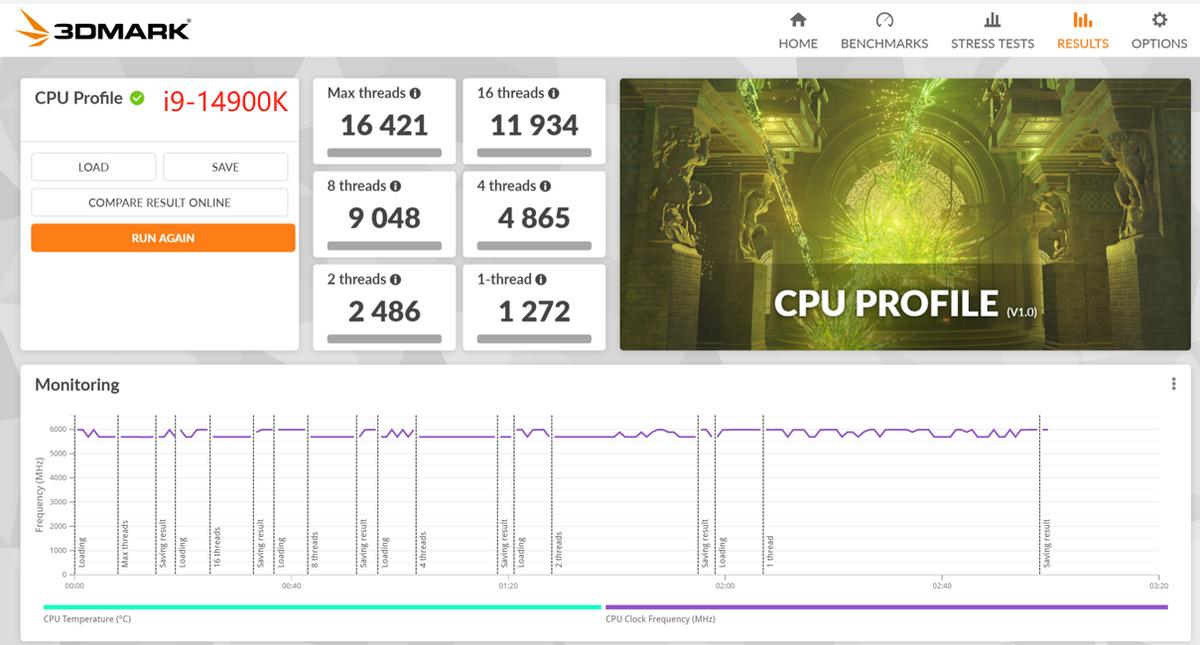
Task: Select the 8 threads score 9 048
Action: pos(384,218)
